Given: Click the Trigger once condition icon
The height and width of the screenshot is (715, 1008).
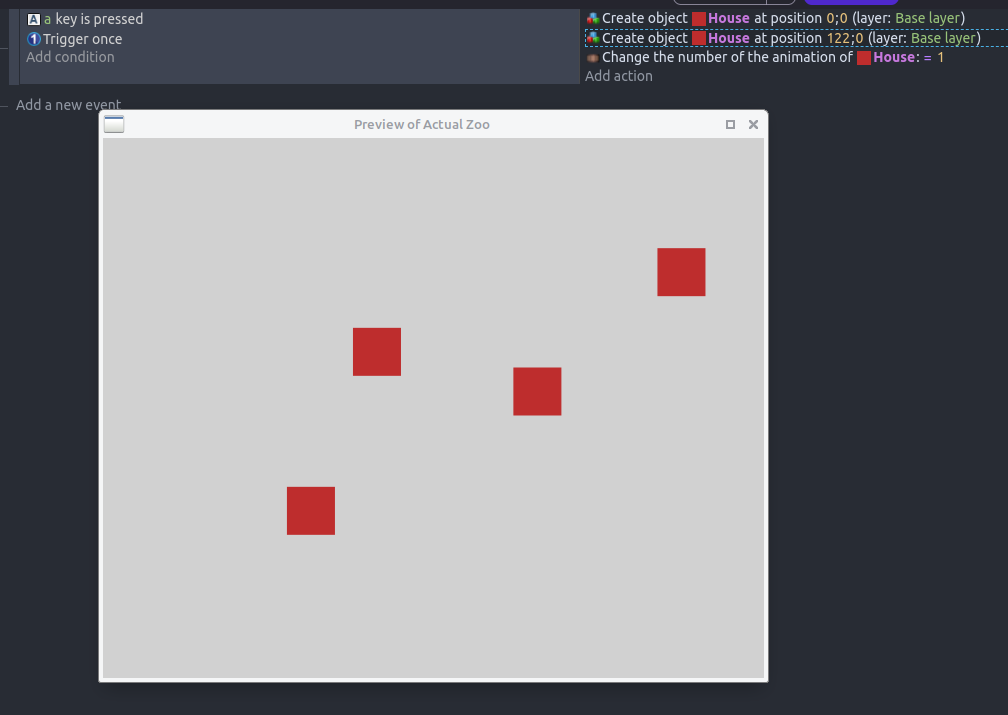Looking at the screenshot, I should tap(34, 38).
